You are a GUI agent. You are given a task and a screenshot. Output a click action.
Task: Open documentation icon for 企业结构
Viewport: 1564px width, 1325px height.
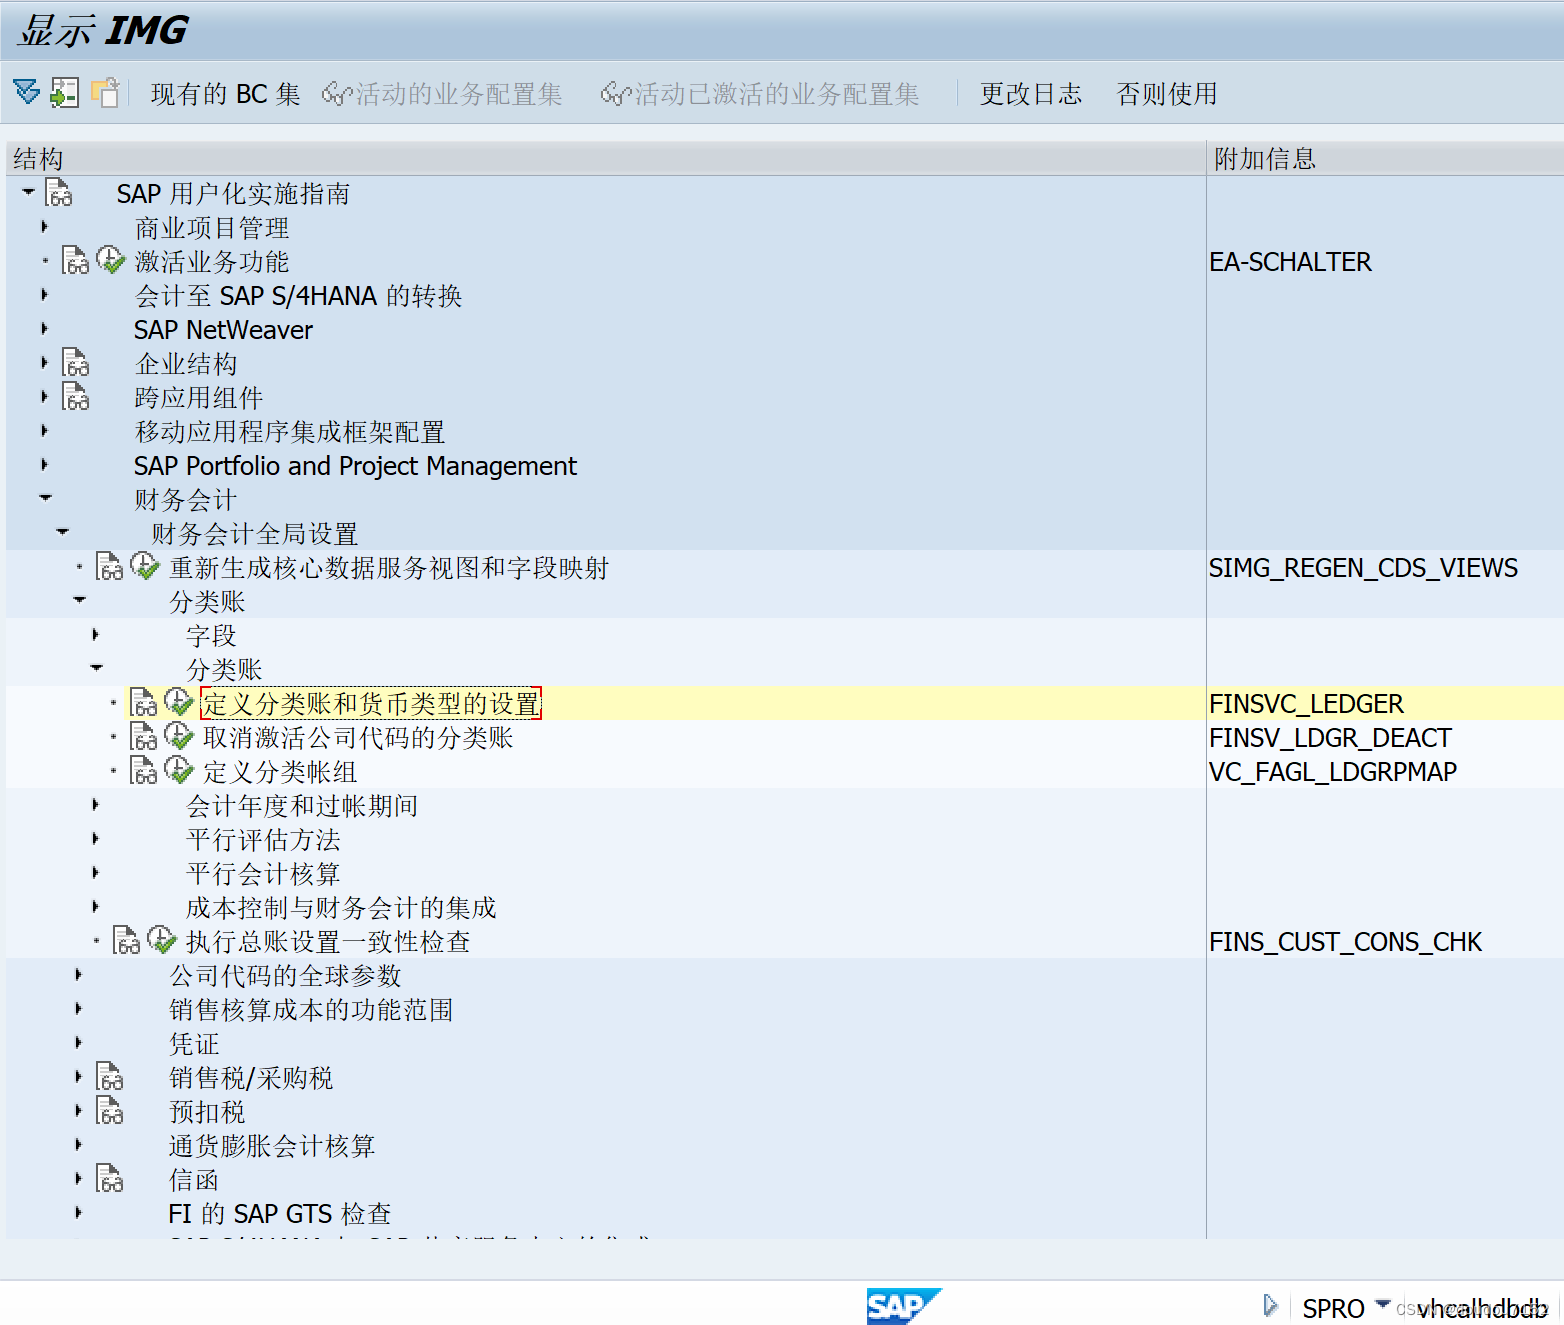coord(76,363)
